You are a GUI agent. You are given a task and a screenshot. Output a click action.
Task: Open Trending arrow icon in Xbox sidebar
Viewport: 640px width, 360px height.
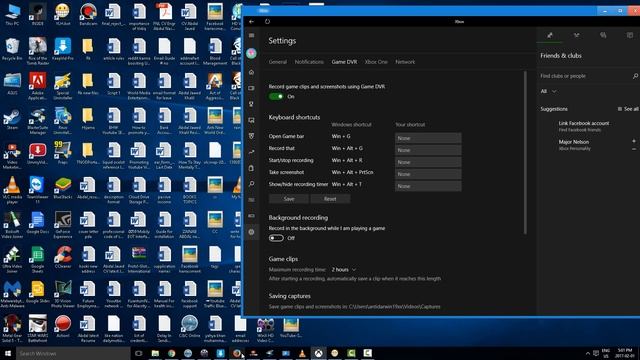pos(251,152)
